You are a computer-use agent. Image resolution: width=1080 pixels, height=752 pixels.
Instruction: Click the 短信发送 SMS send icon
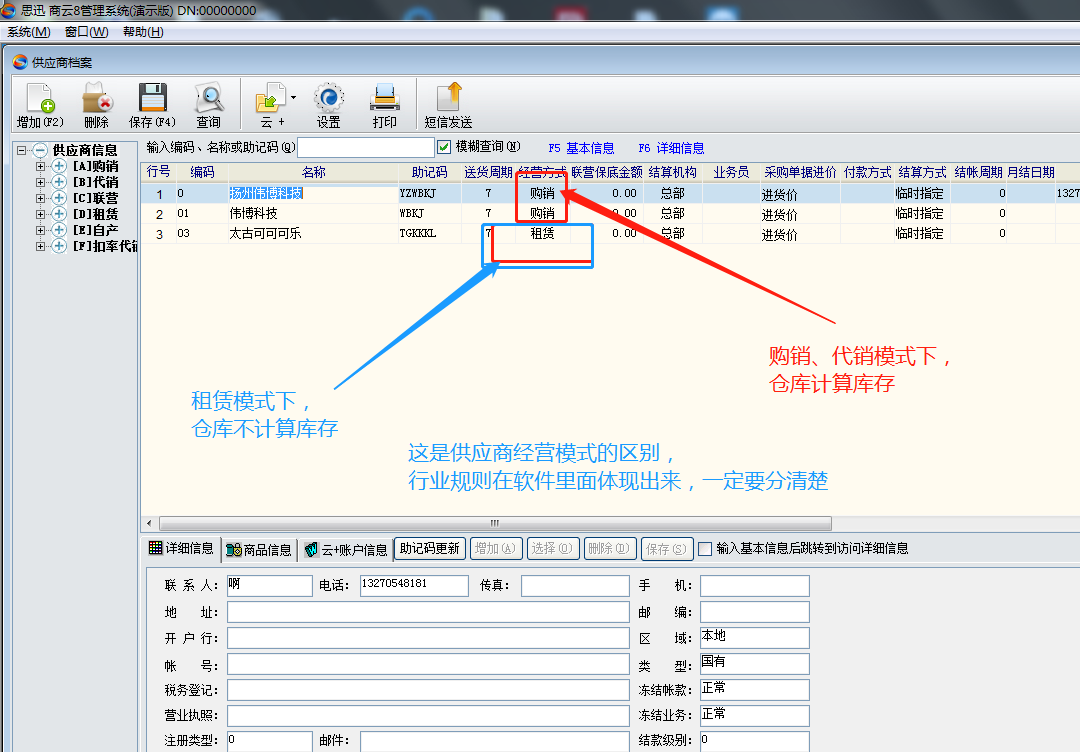(448, 100)
